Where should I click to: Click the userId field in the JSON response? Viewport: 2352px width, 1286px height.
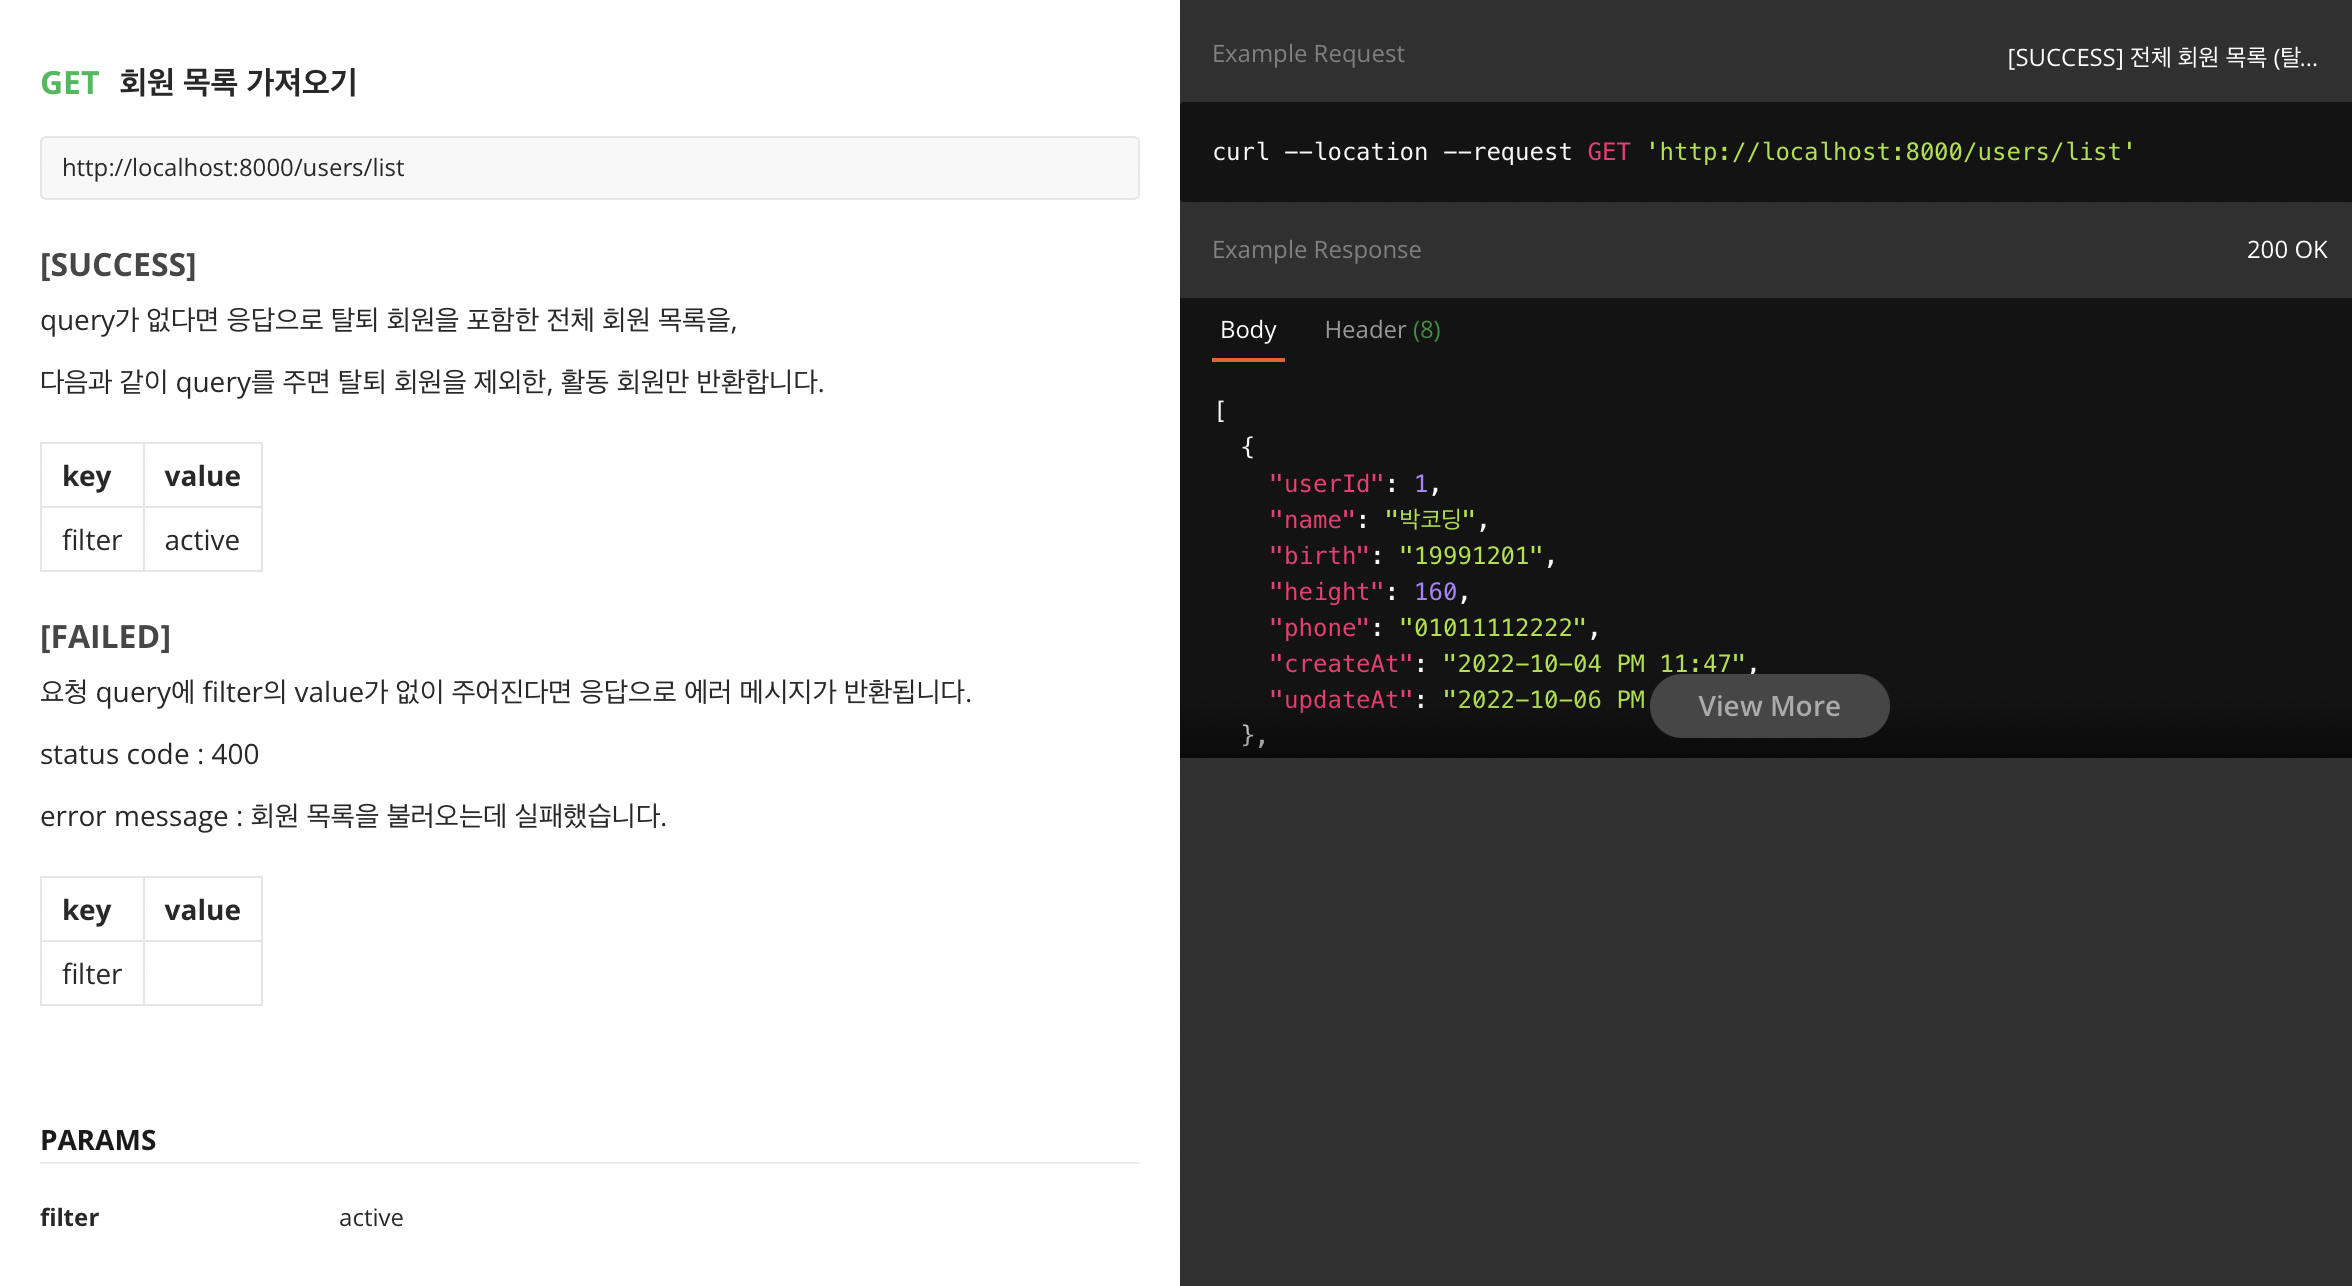coord(1327,483)
